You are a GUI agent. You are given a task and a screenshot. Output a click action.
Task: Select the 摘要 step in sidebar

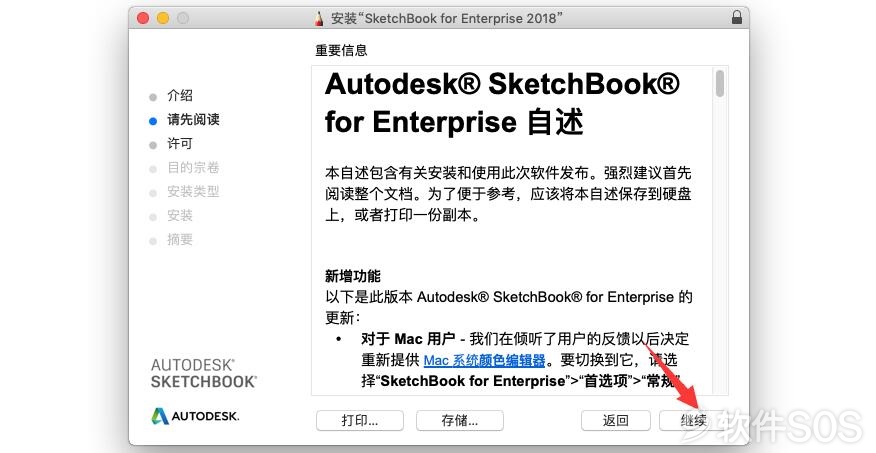(x=180, y=240)
